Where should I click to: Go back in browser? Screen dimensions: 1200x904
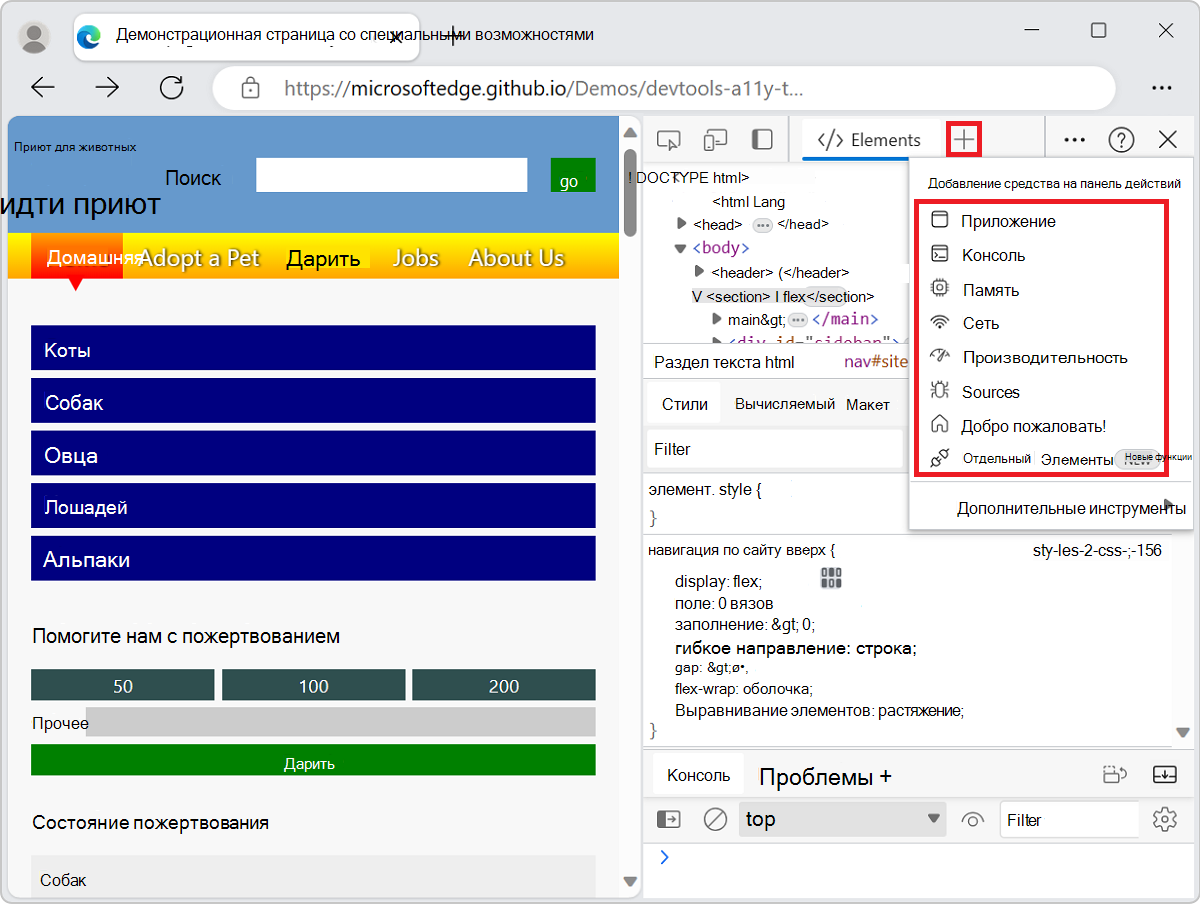43,88
